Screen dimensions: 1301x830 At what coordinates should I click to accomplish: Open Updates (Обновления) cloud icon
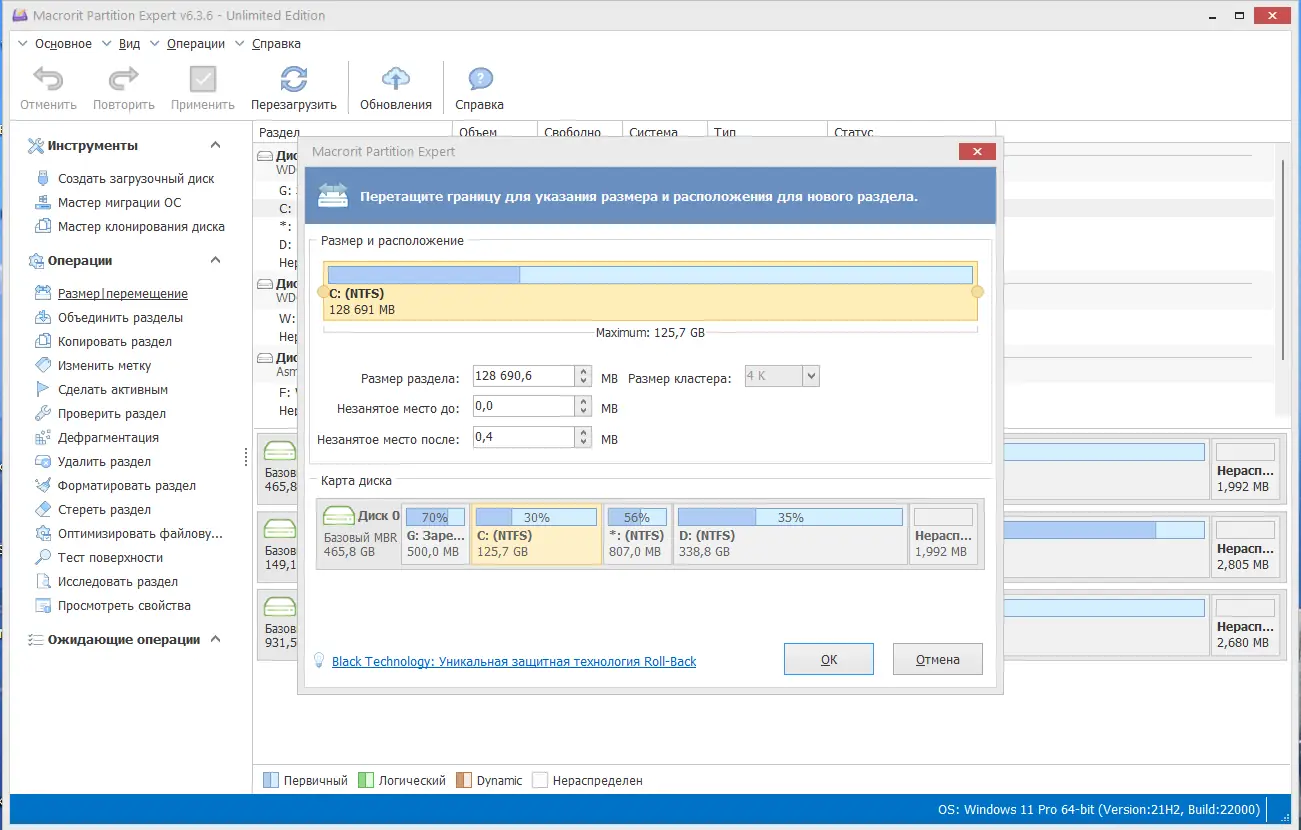tap(396, 80)
